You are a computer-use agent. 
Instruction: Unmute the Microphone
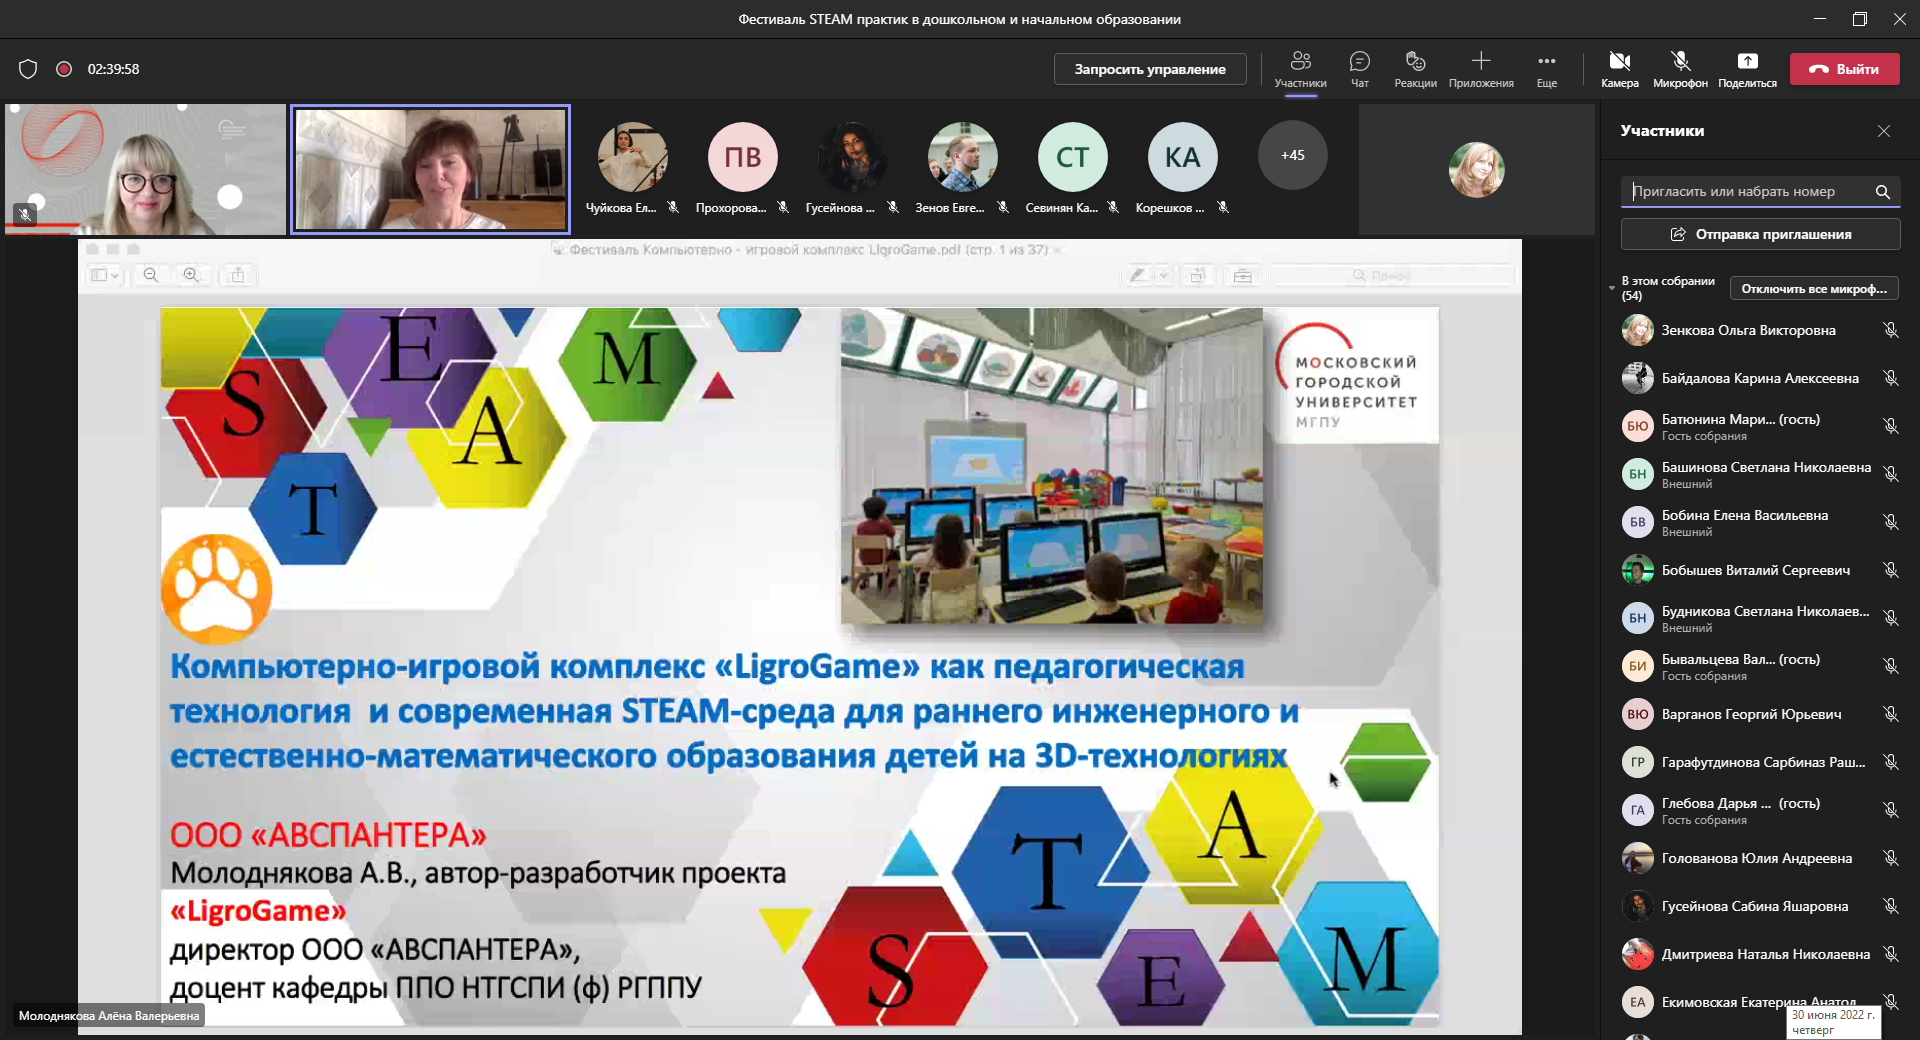(1680, 62)
